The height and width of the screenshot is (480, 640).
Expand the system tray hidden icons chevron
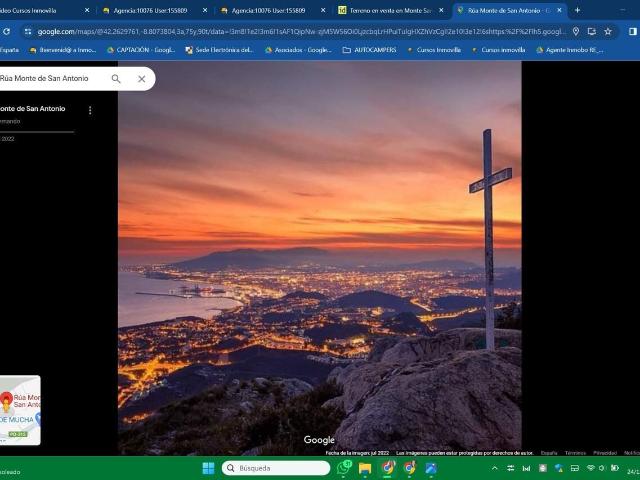[x=494, y=468]
